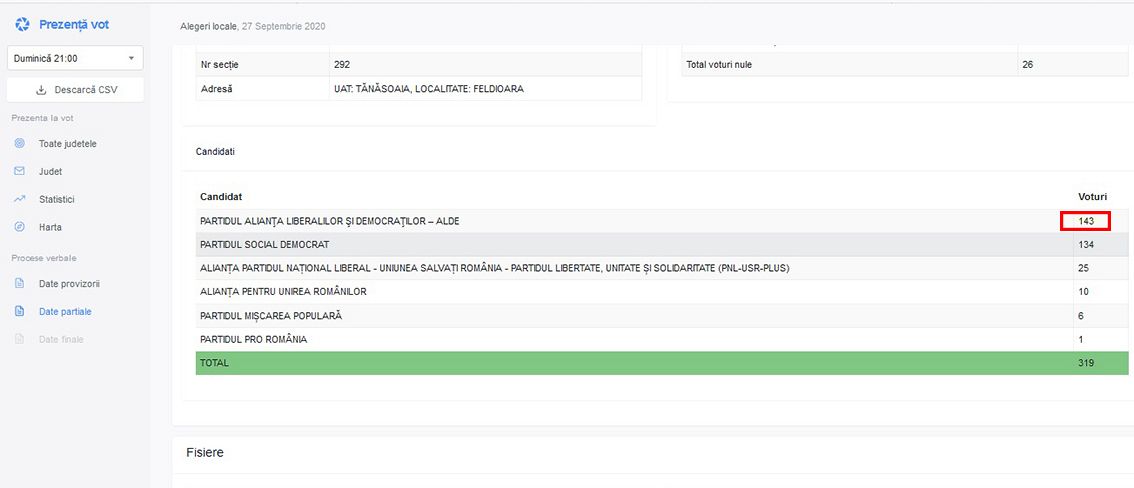Select PARTIDUL PRO ROMÂNIA row

[662, 340]
